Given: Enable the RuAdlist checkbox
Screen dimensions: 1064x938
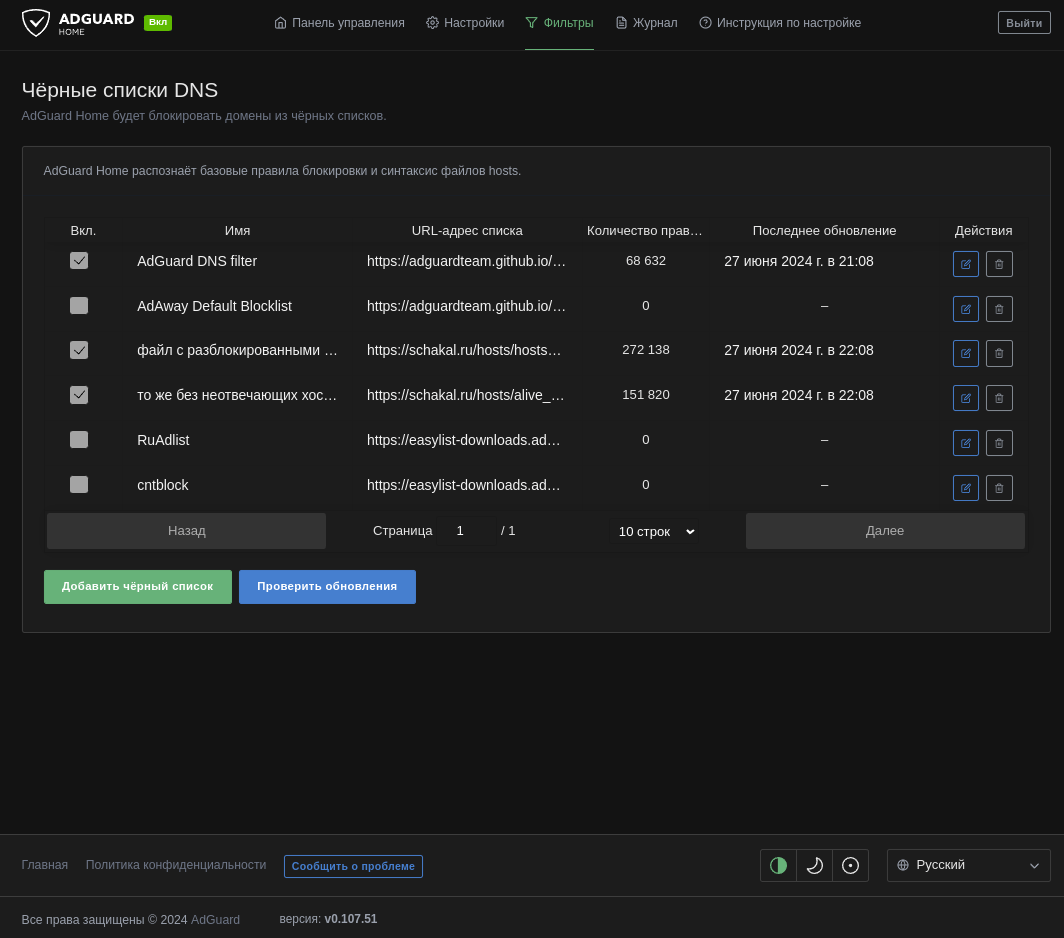Looking at the screenshot, I should 79,440.
